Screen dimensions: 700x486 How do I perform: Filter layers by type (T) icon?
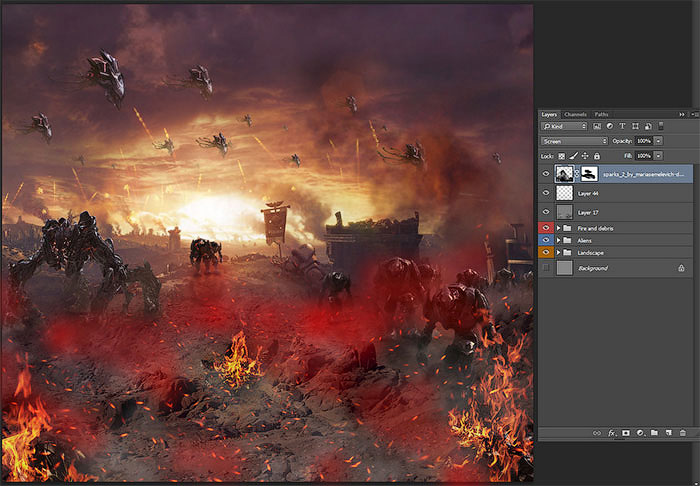(622, 126)
